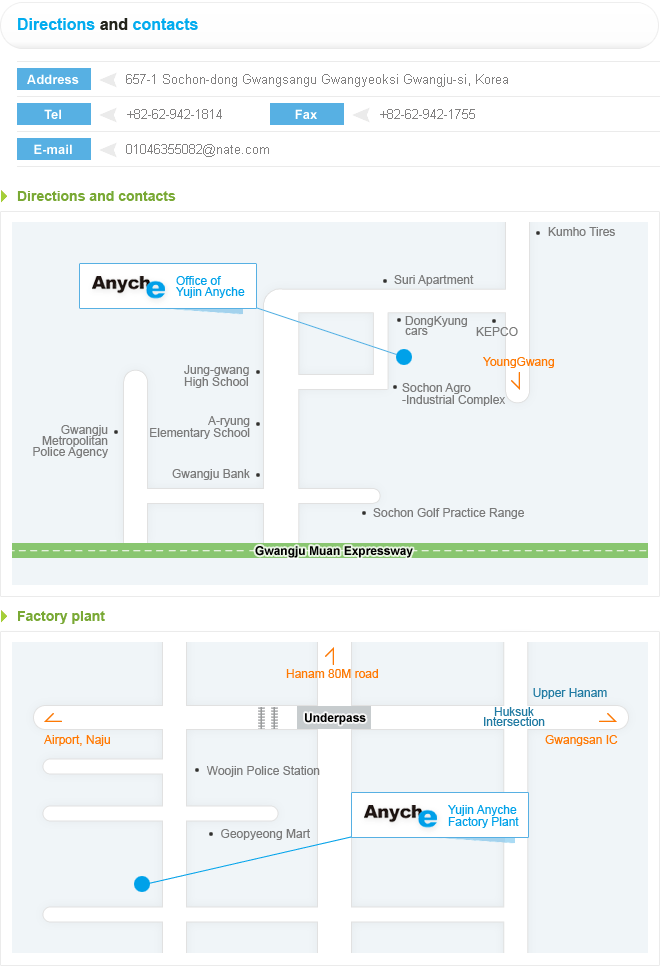Image resolution: width=660 pixels, height=967 pixels.
Task: Click the Address label
Action: pos(54,79)
